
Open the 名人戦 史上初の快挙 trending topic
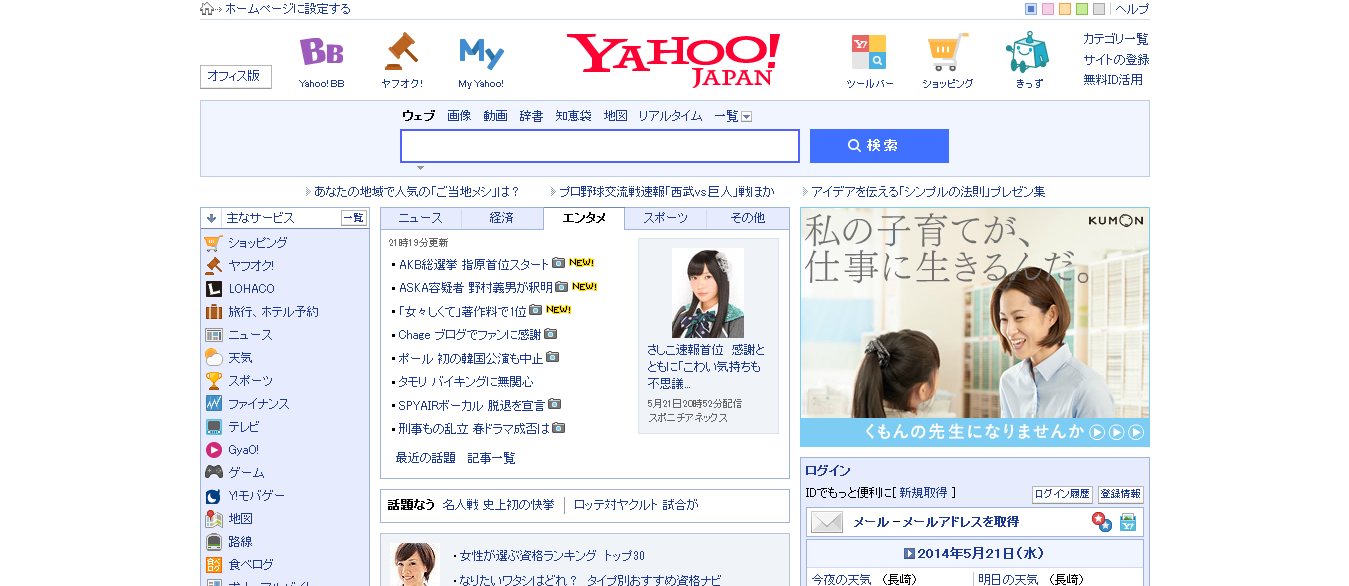point(498,505)
